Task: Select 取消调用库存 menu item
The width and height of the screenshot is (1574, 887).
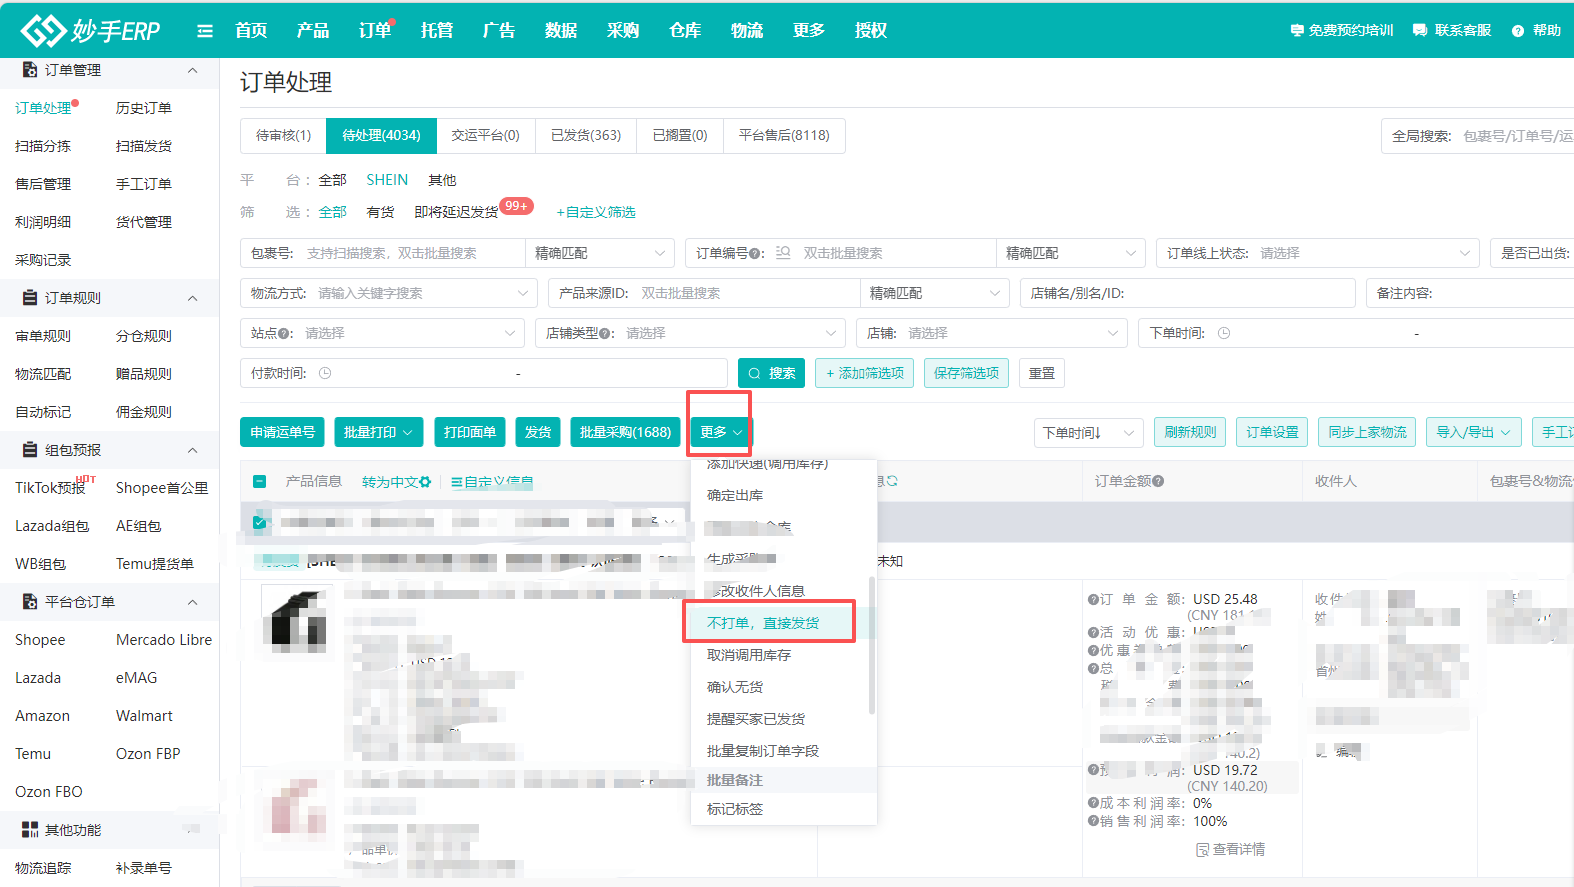Action: click(749, 655)
